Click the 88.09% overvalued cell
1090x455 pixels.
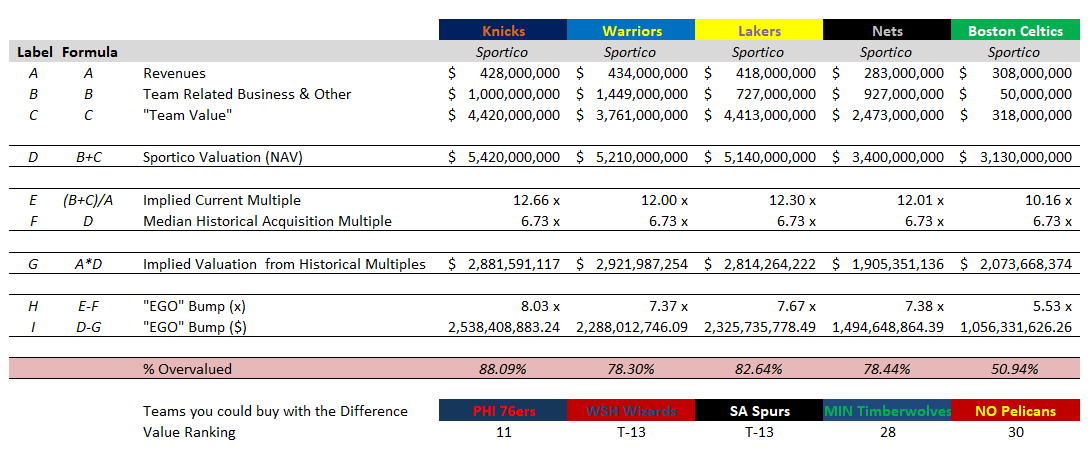click(503, 369)
